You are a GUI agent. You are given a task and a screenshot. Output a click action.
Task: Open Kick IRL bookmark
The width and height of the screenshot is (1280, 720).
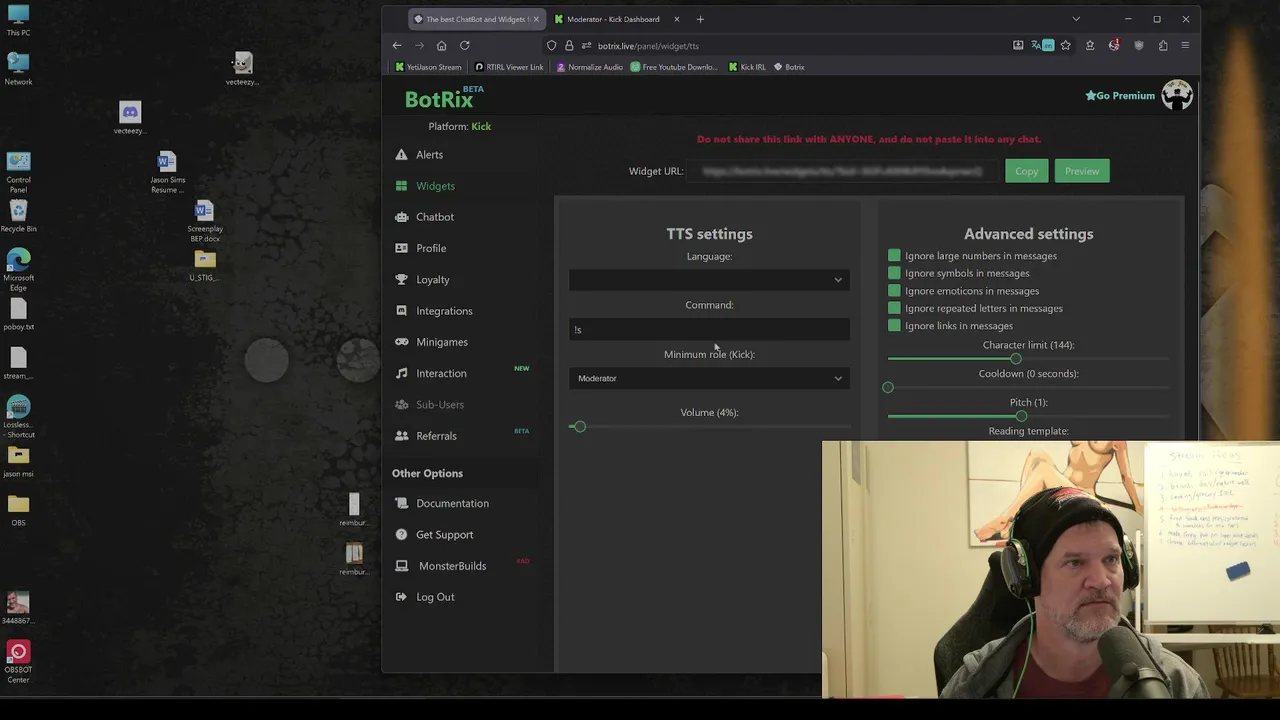tap(747, 67)
